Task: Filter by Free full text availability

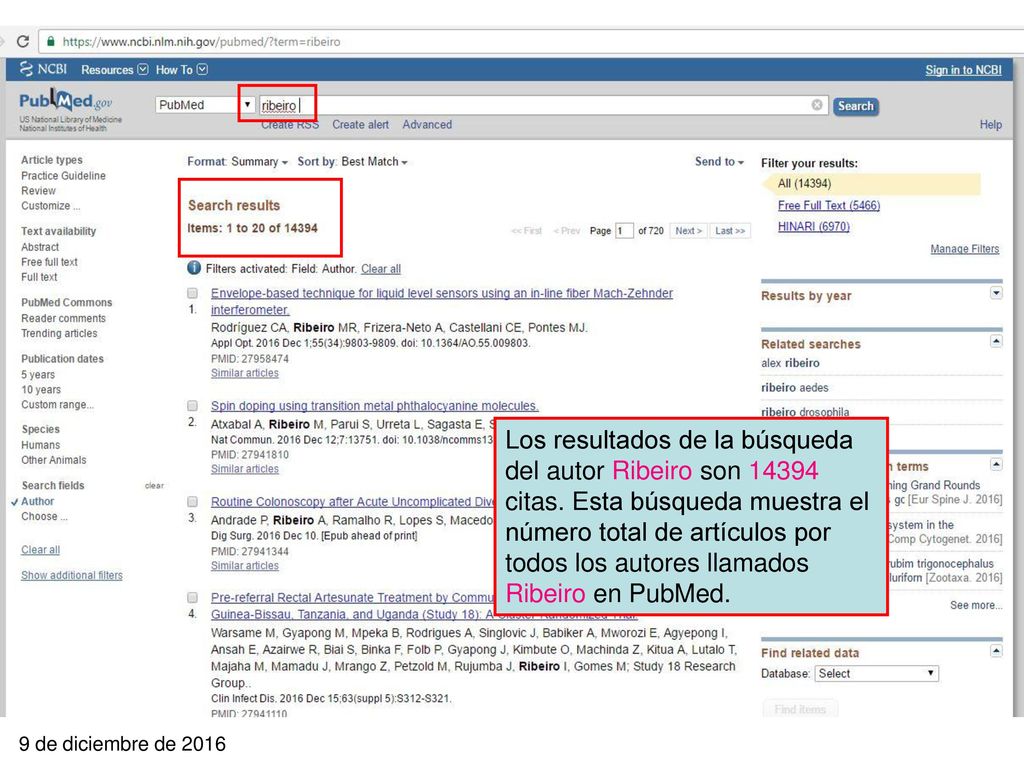Action: tap(49, 261)
